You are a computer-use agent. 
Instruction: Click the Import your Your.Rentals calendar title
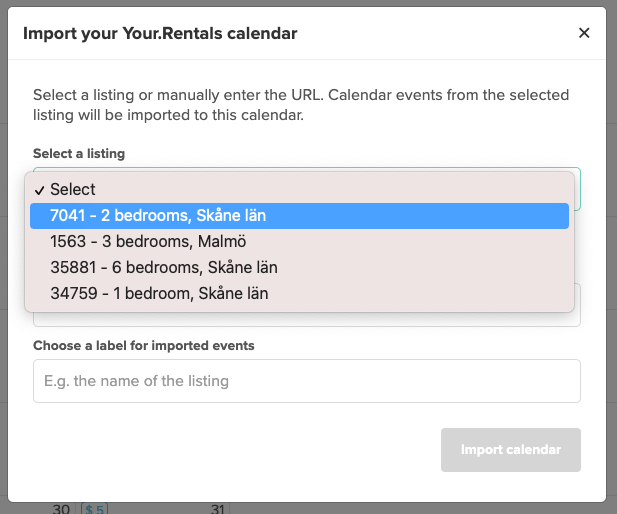[160, 33]
